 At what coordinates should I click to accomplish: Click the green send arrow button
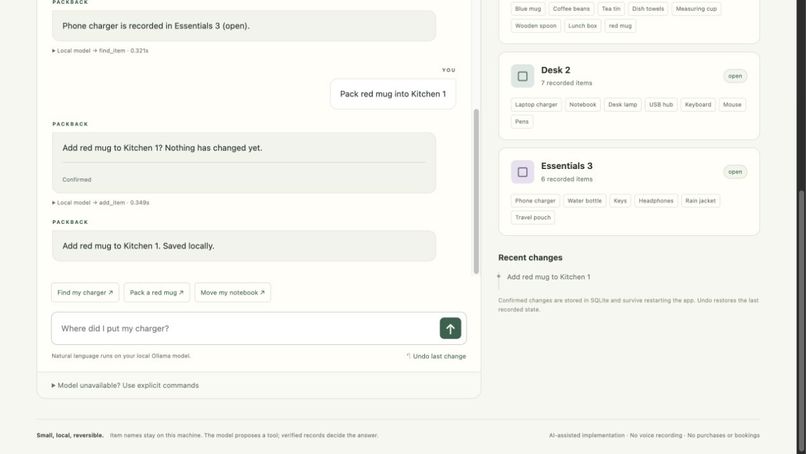450,329
